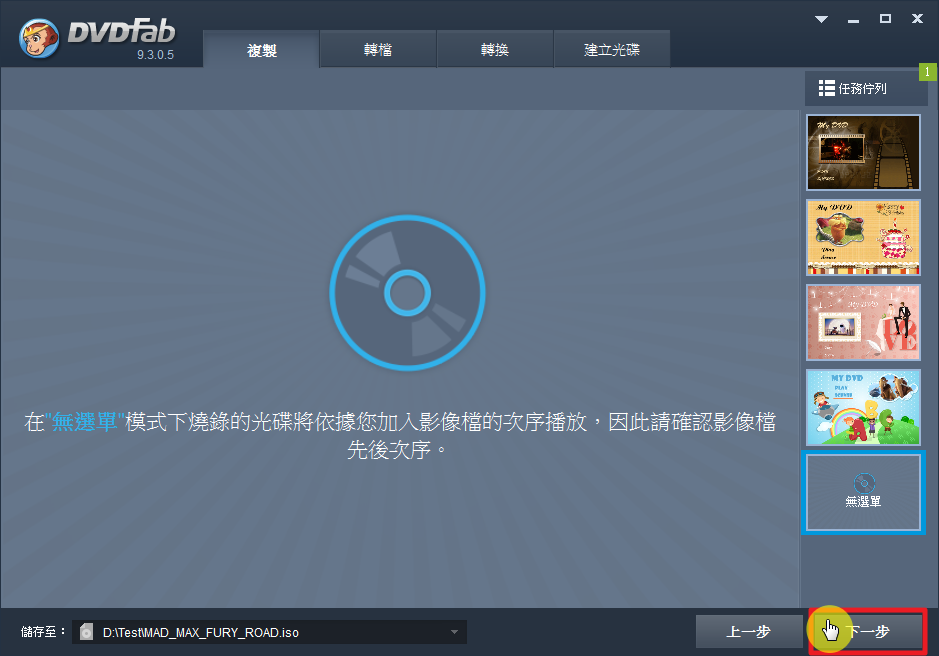
Task: Select the 無選單 no-menu option tile
Action: pos(863,493)
